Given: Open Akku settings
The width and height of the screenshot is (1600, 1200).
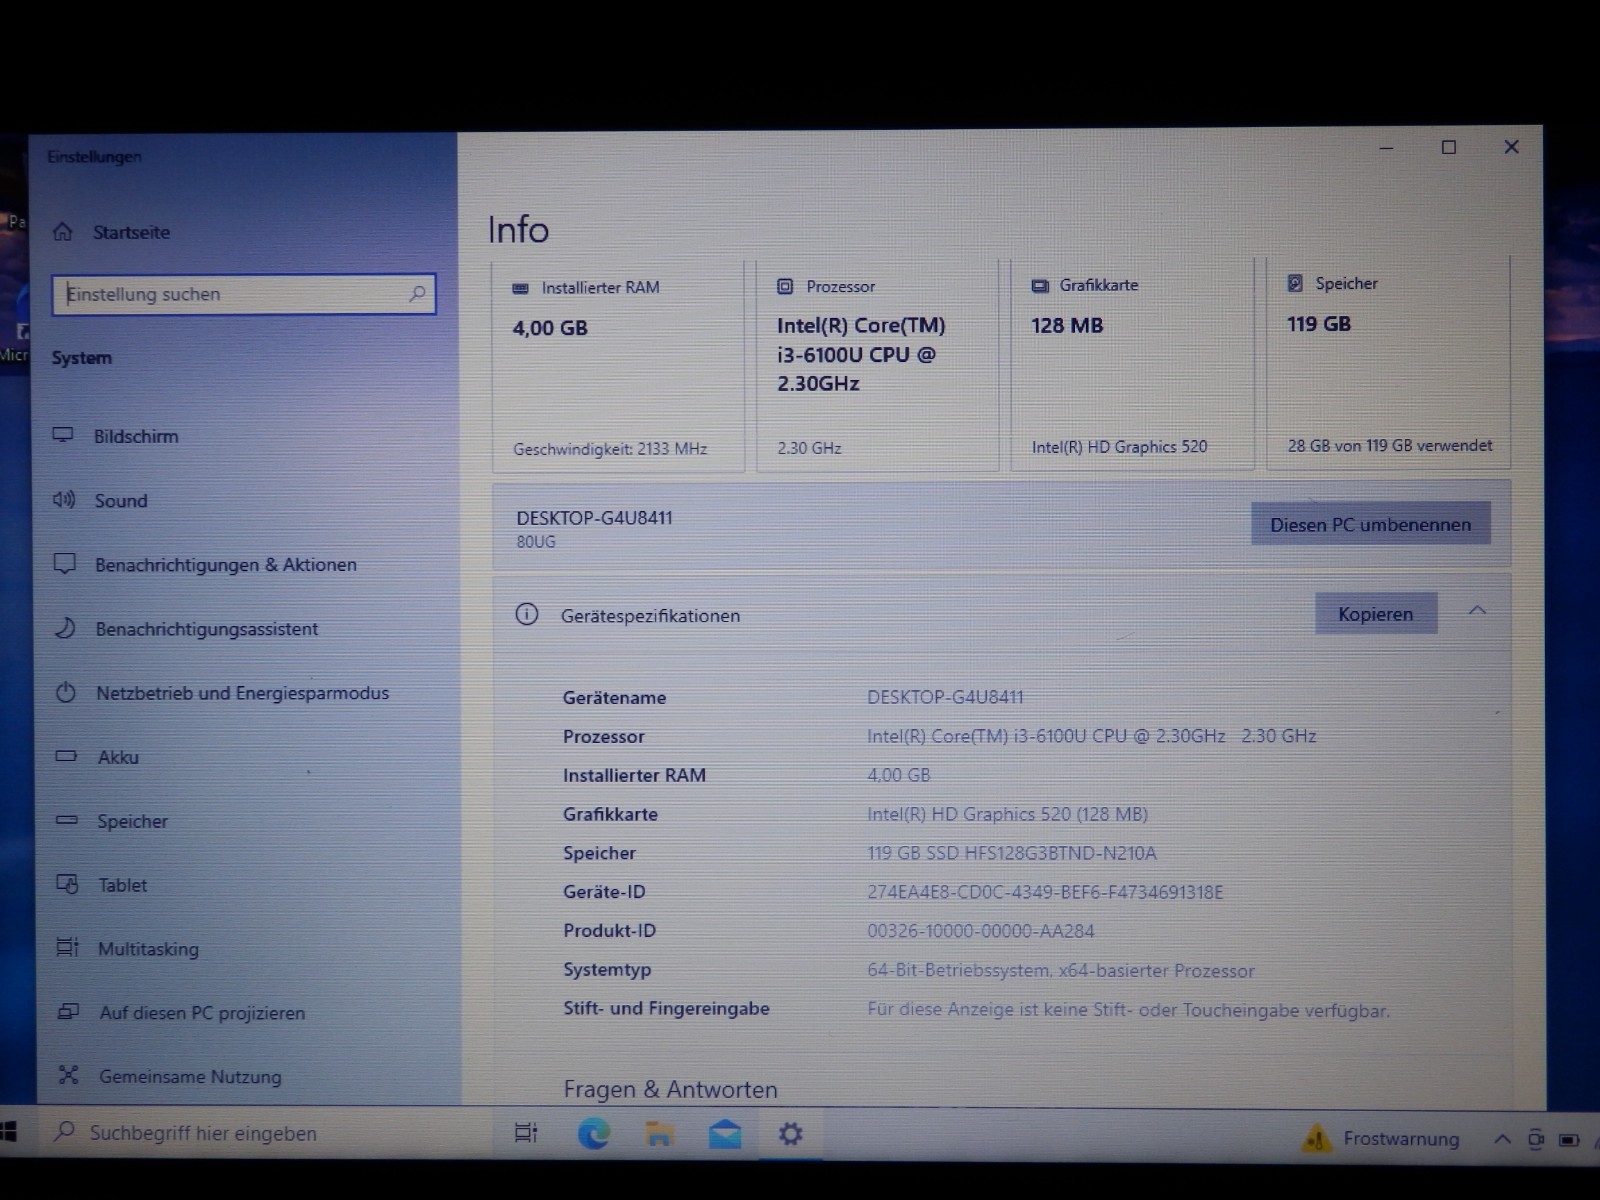Looking at the screenshot, I should 118,757.
